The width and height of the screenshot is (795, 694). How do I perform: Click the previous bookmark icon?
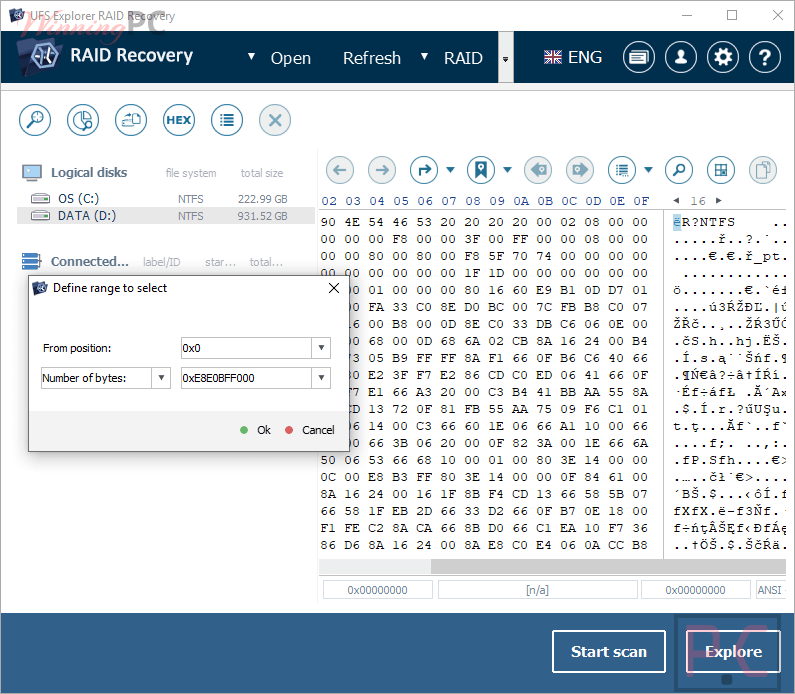coord(538,170)
